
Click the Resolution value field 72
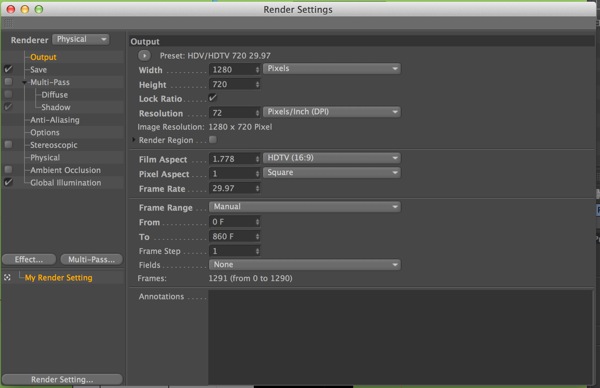coord(231,113)
